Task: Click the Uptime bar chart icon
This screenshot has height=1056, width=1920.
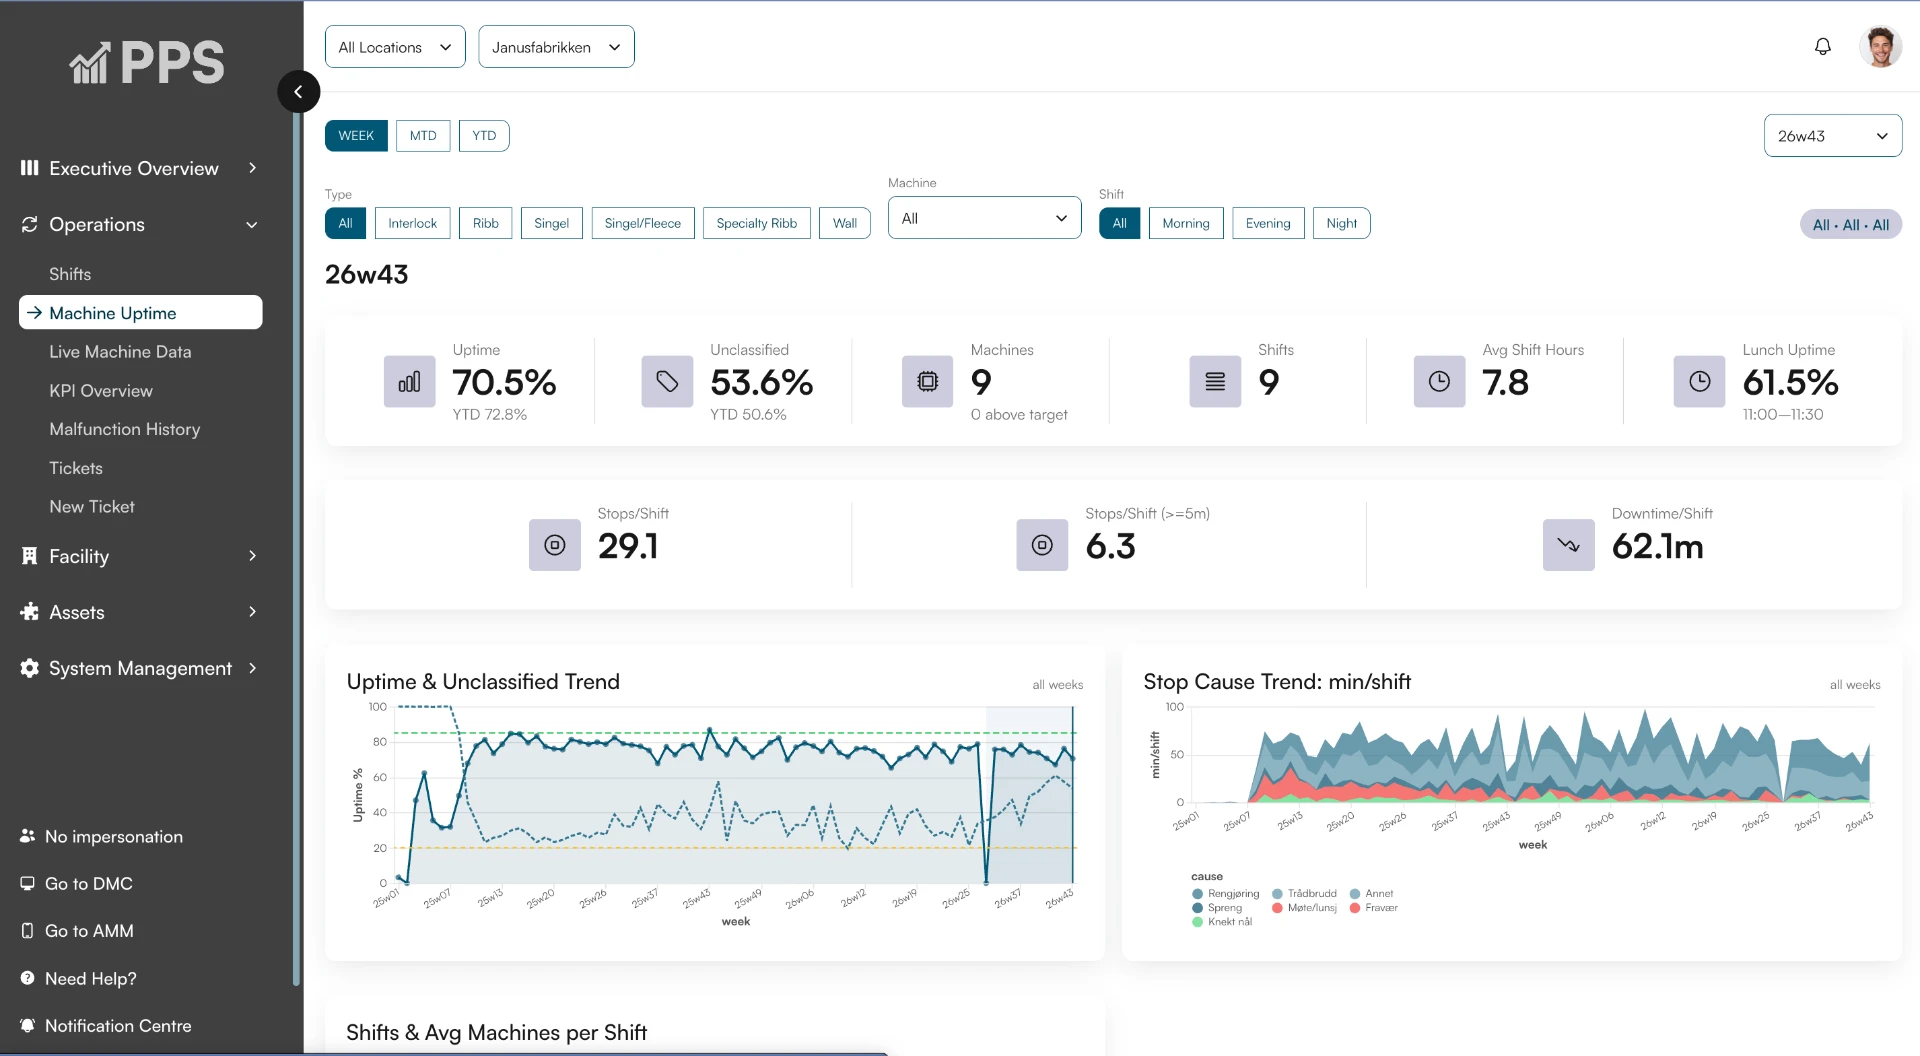Action: 409,382
